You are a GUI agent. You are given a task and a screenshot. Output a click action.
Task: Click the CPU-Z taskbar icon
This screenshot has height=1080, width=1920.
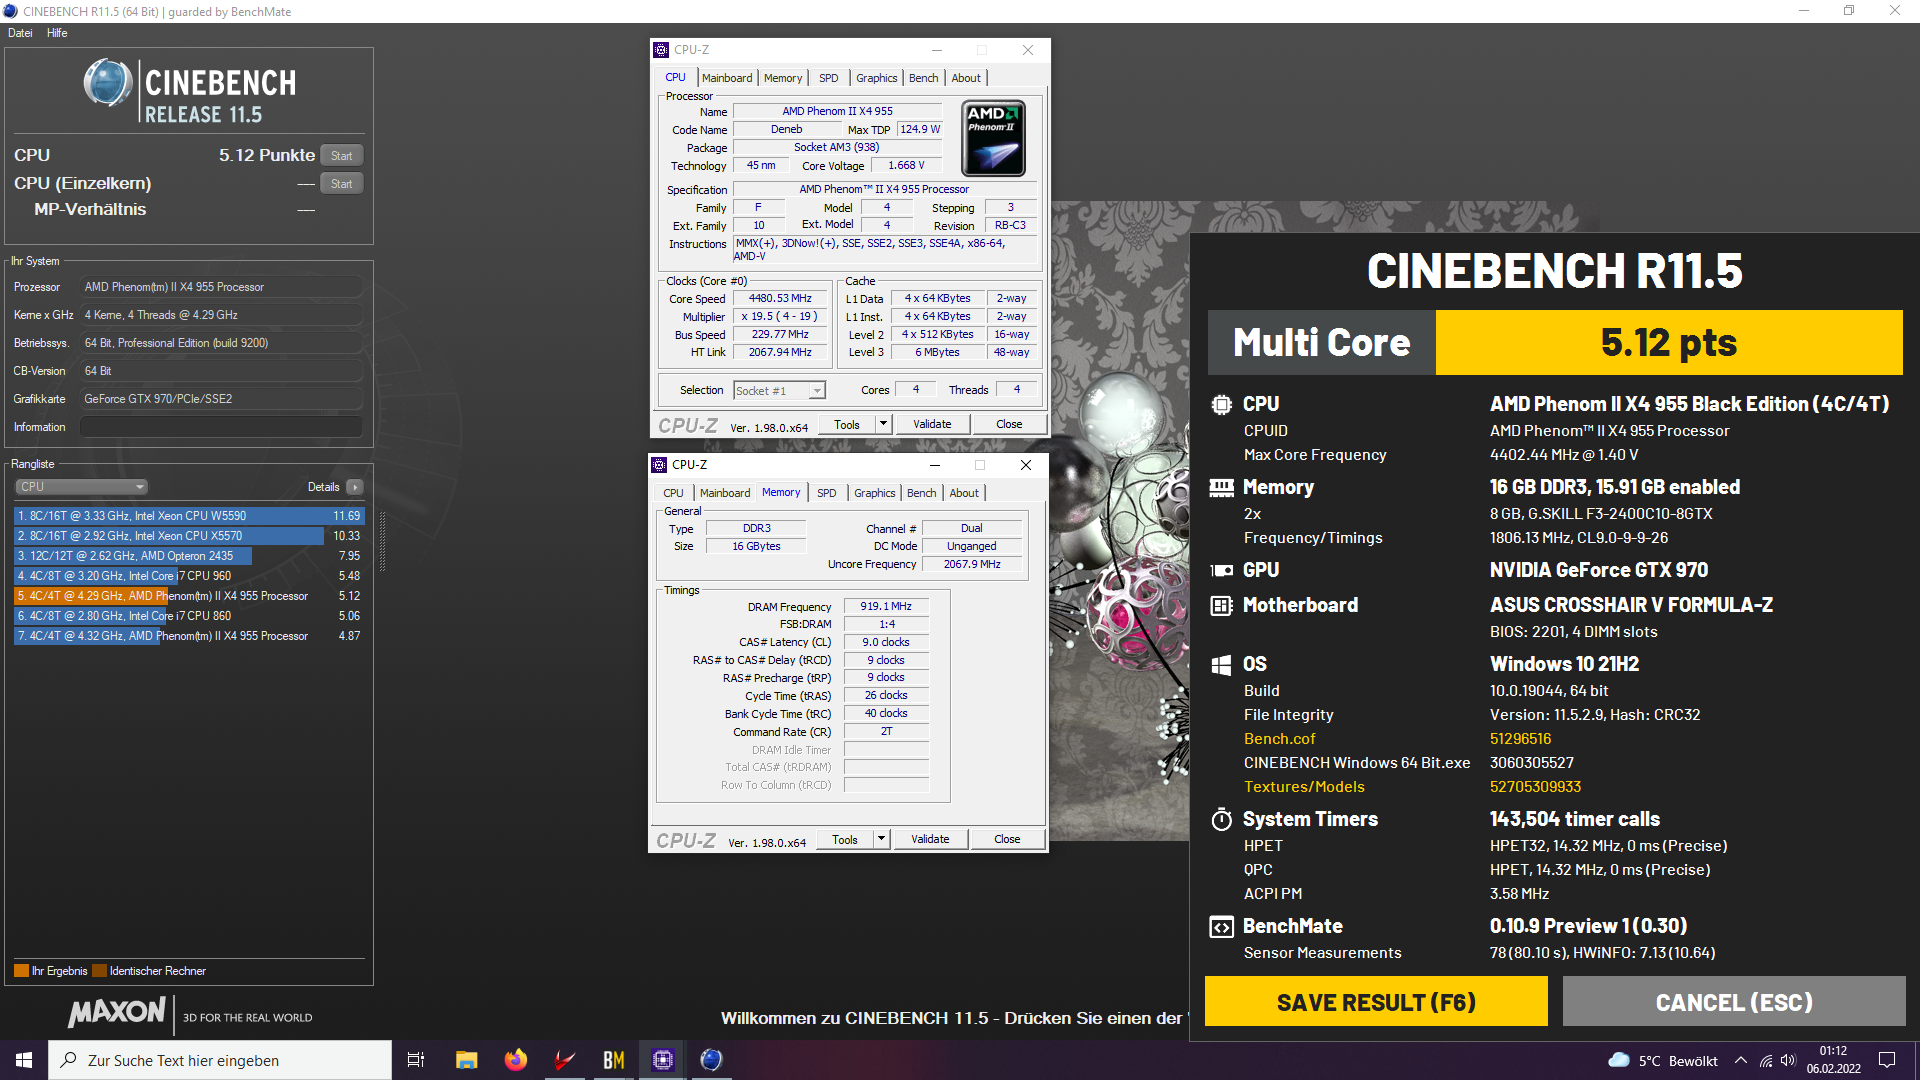(x=662, y=1060)
